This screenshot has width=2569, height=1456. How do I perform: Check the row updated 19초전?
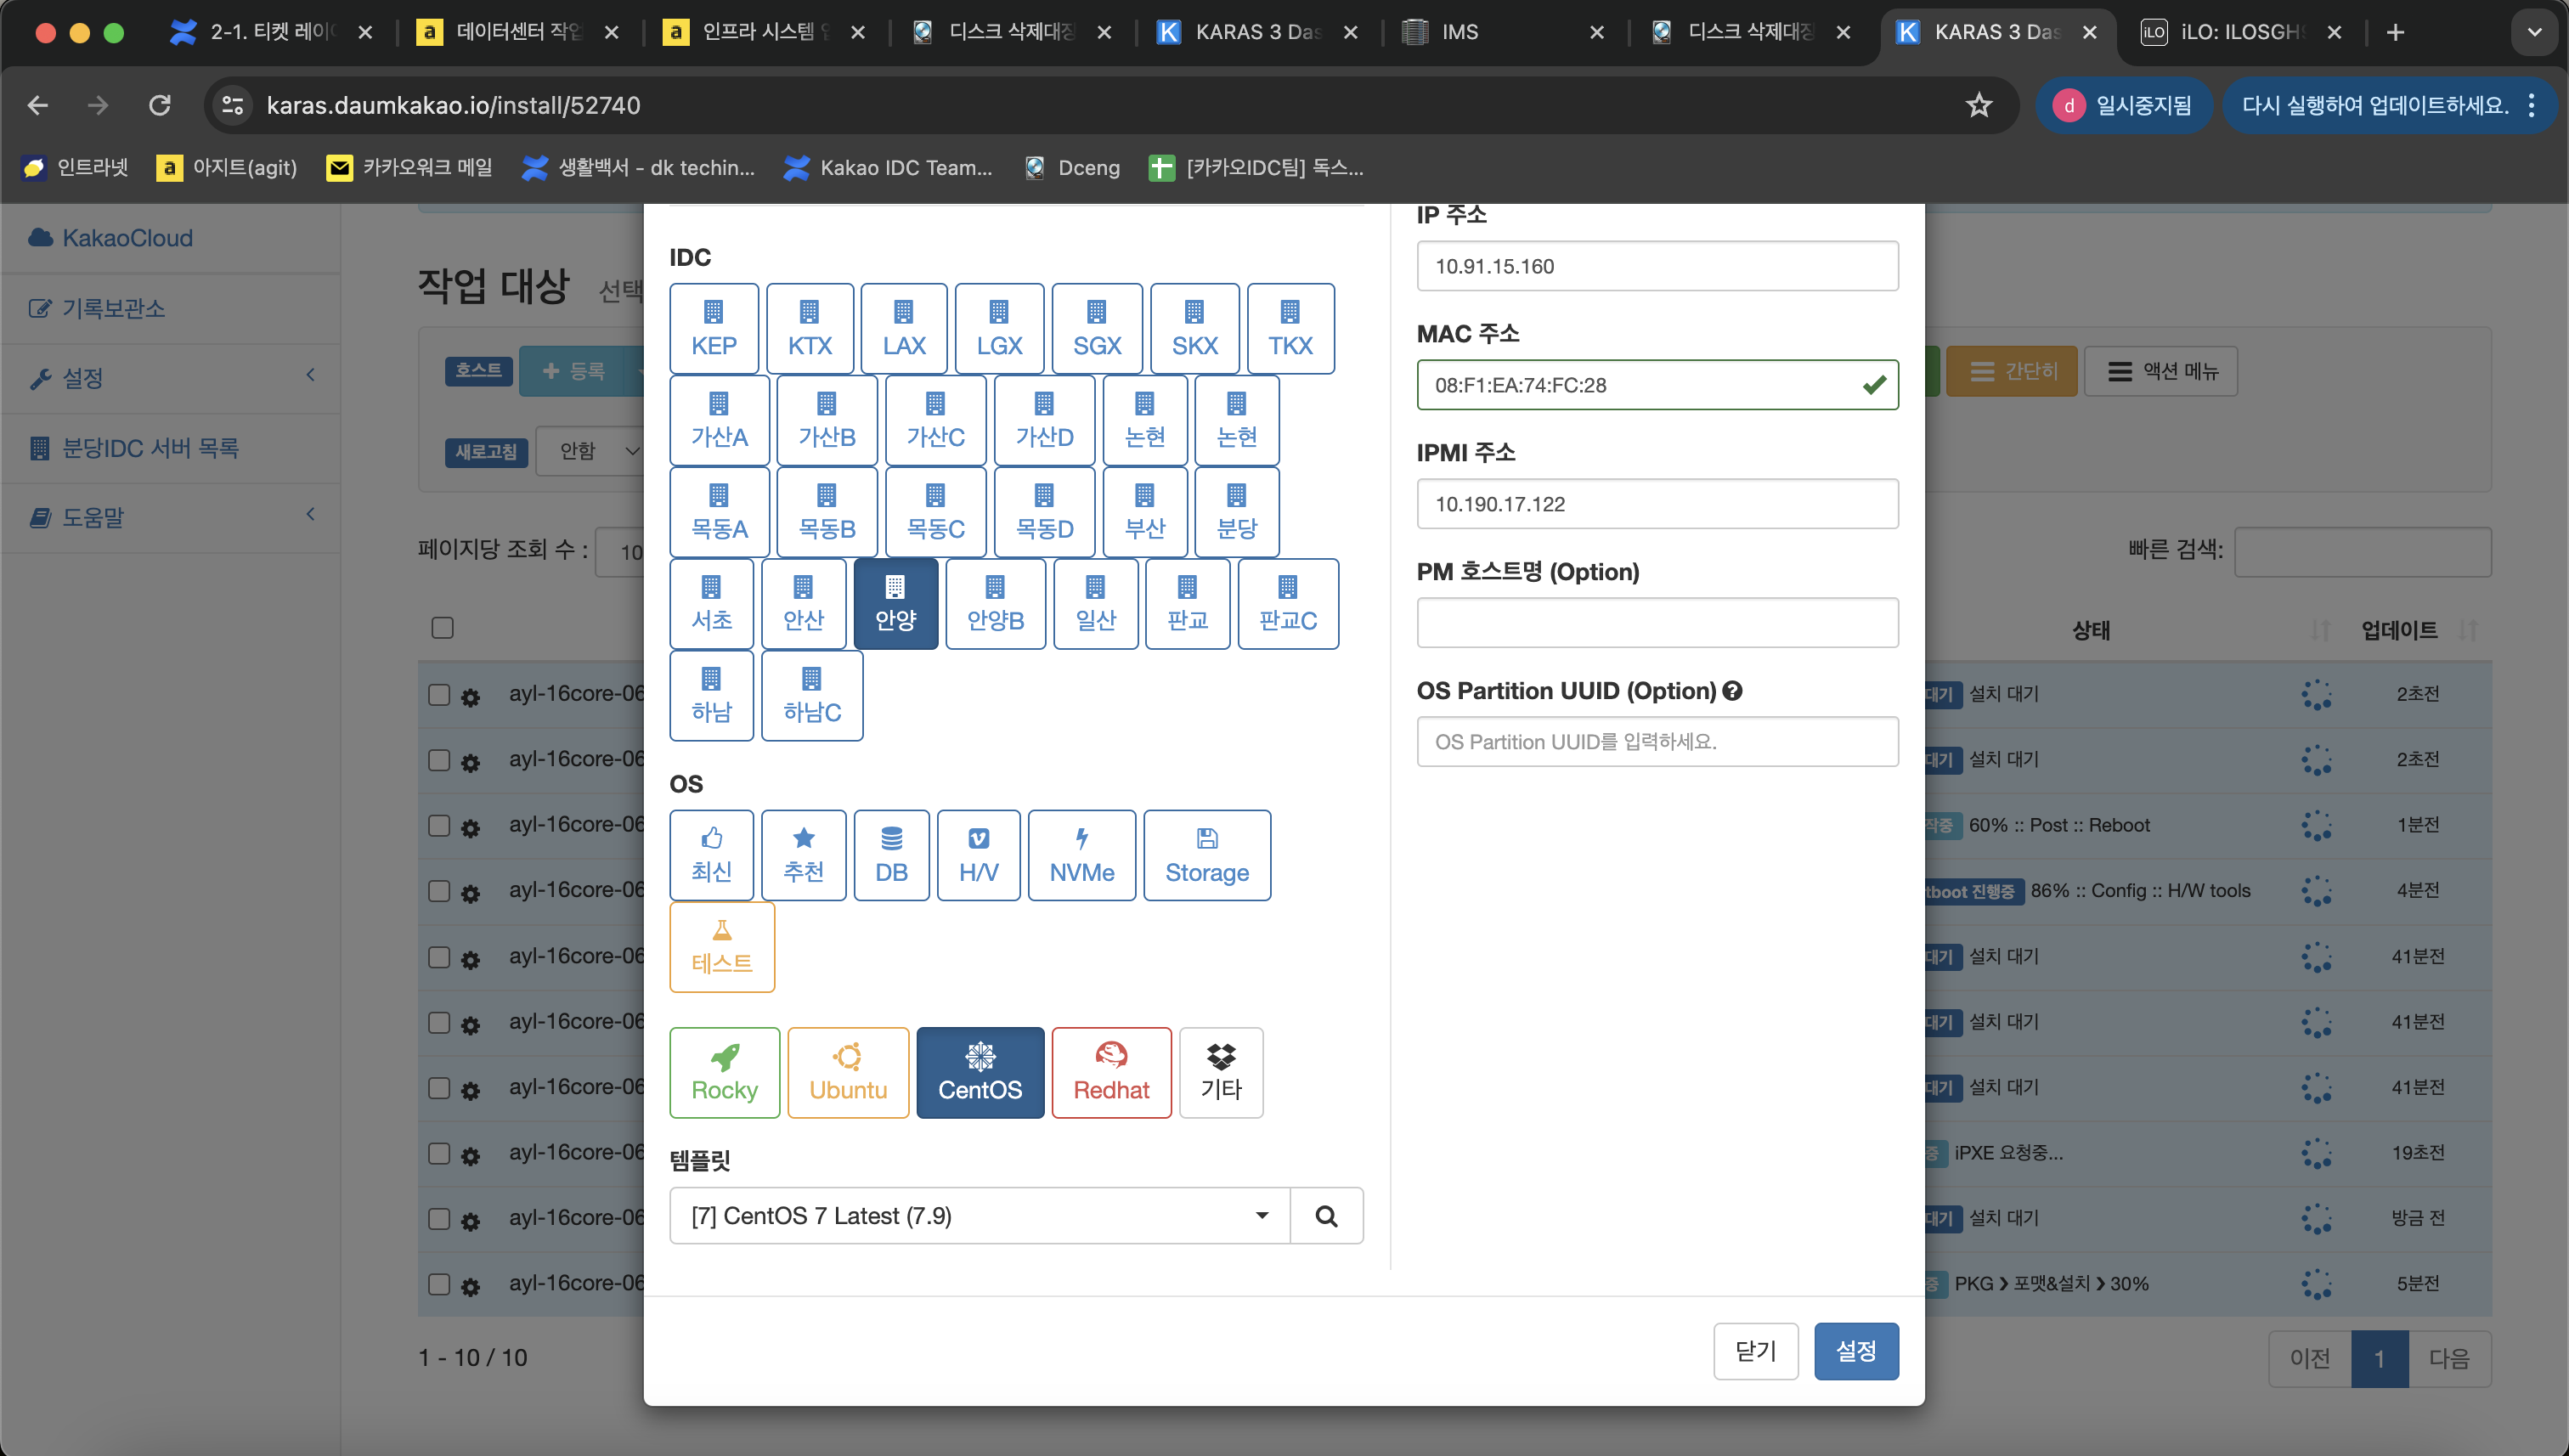tap(438, 1153)
